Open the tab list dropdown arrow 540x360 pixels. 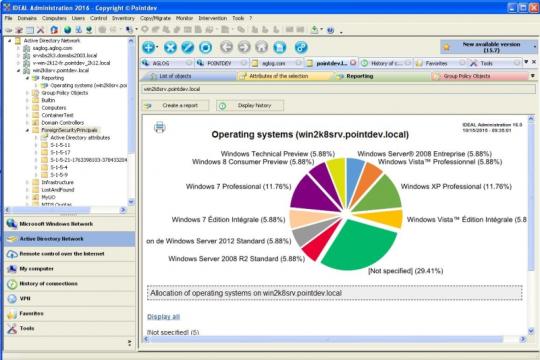(526, 62)
